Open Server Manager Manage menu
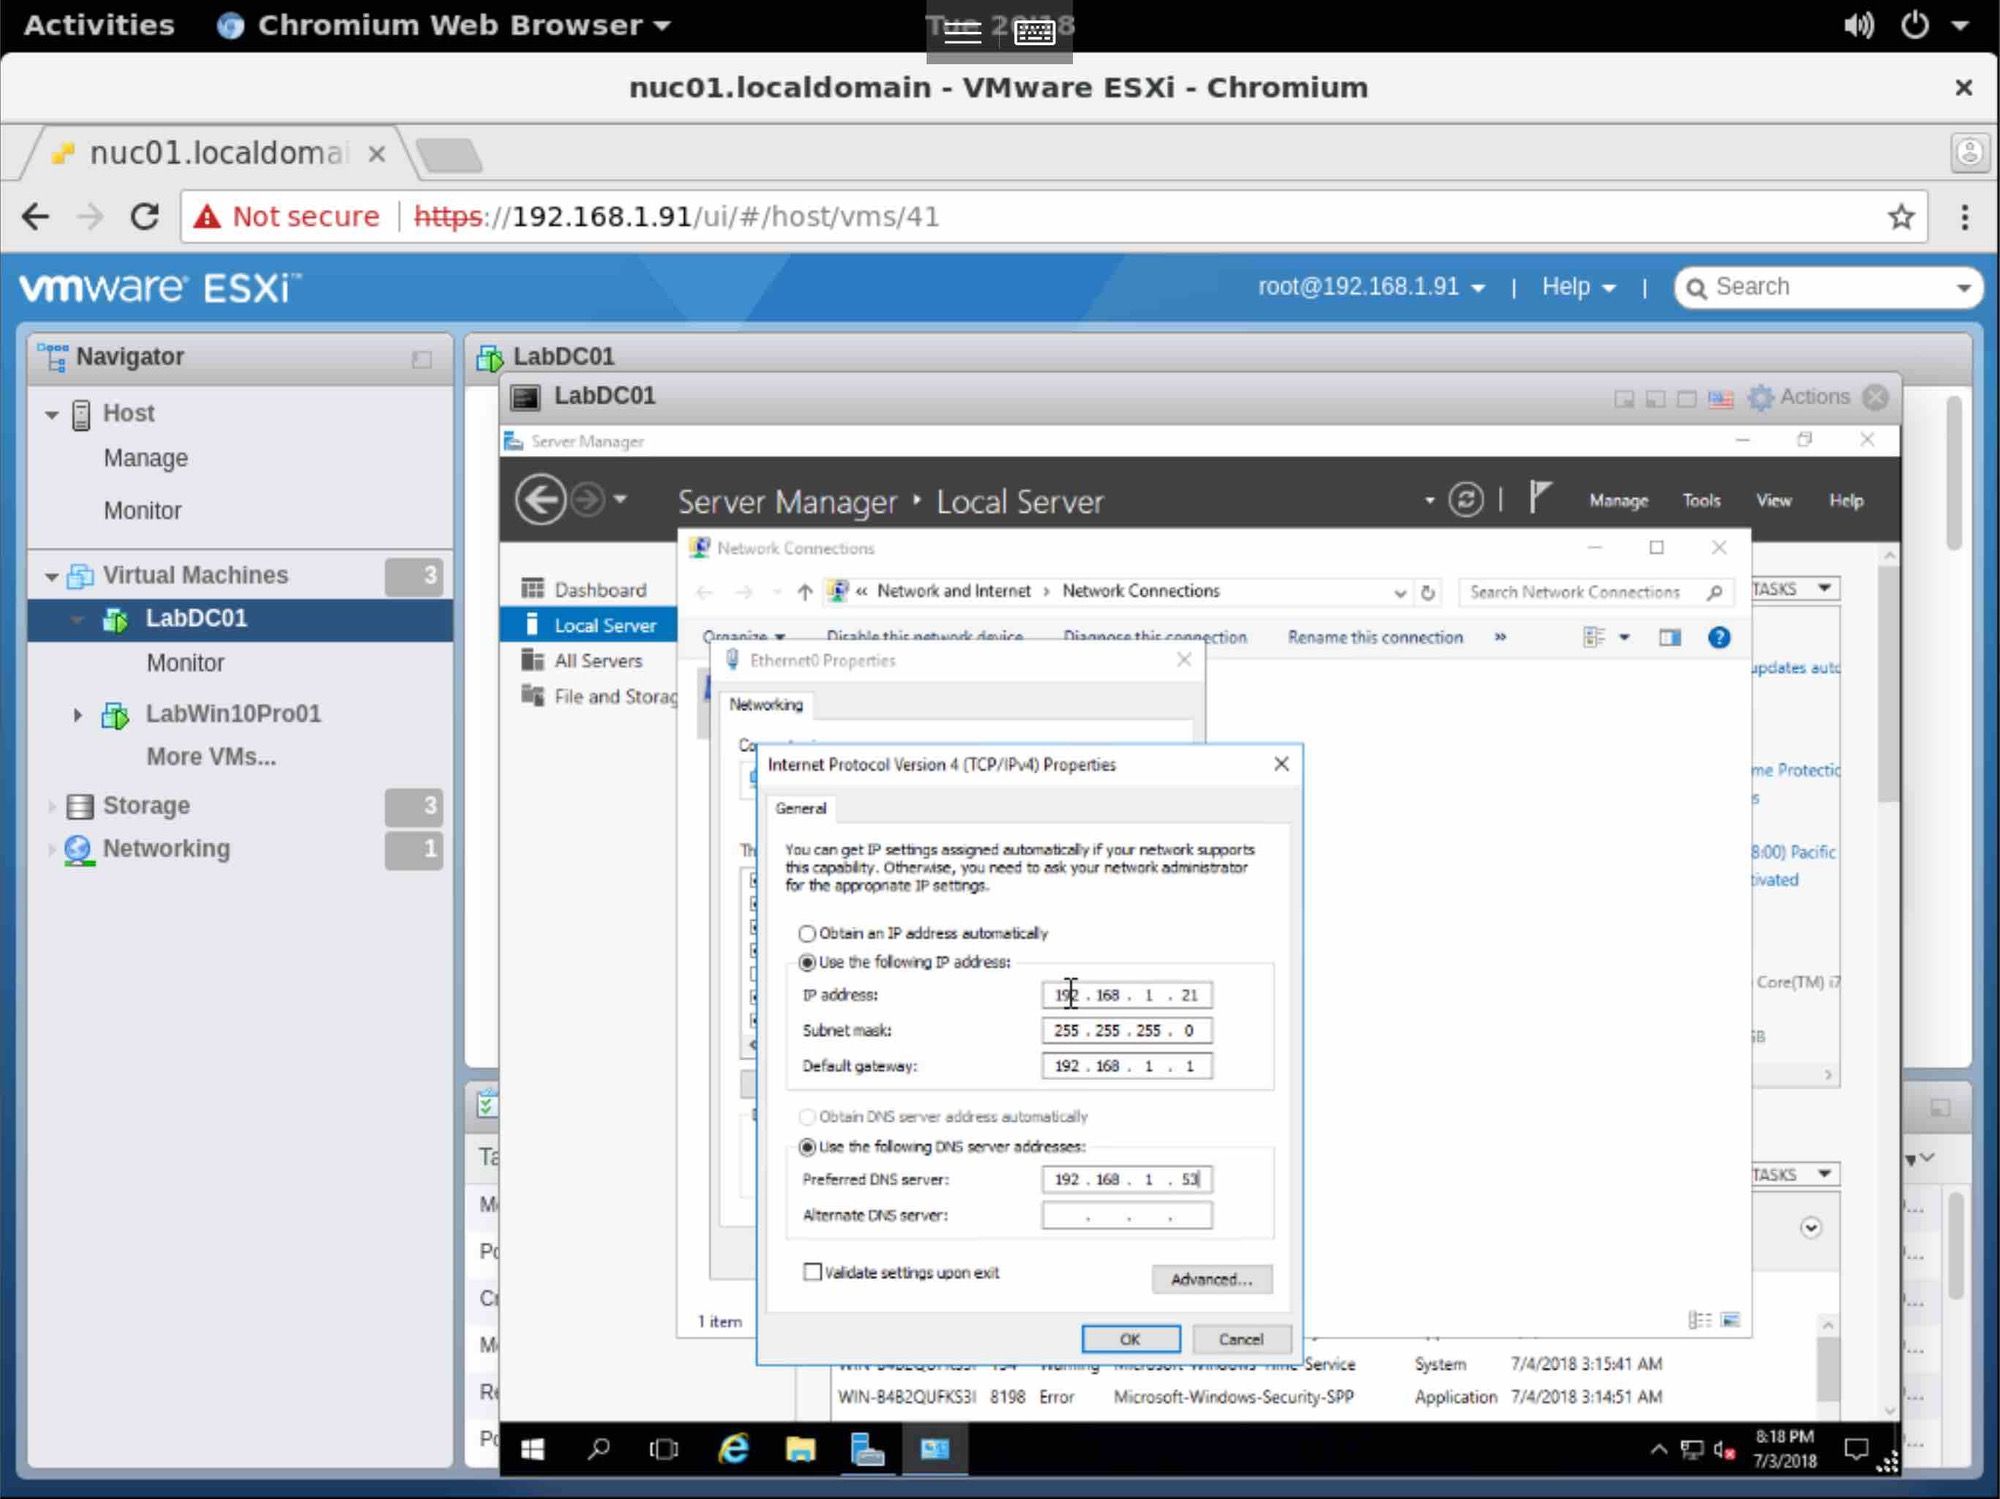This screenshot has width=2000, height=1499. click(x=1618, y=501)
